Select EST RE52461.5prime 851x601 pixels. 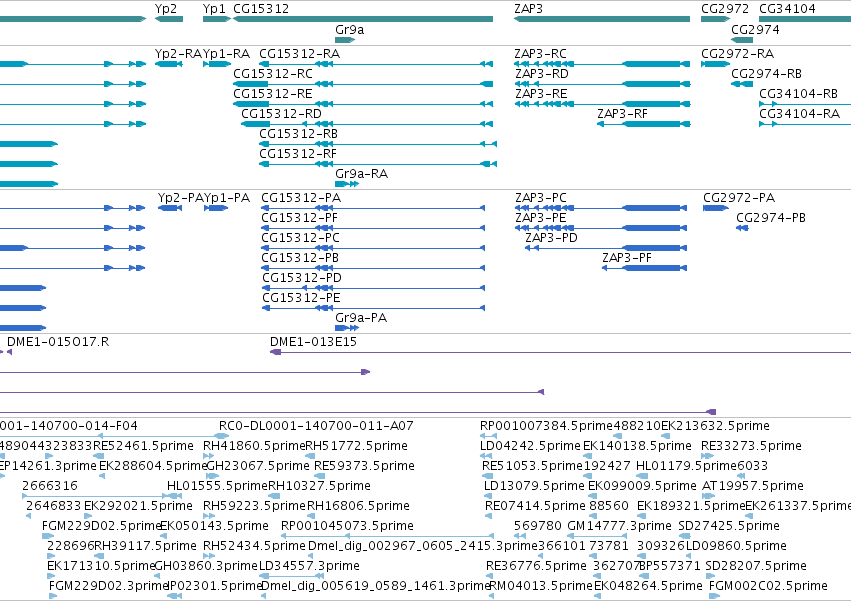tap(143, 446)
